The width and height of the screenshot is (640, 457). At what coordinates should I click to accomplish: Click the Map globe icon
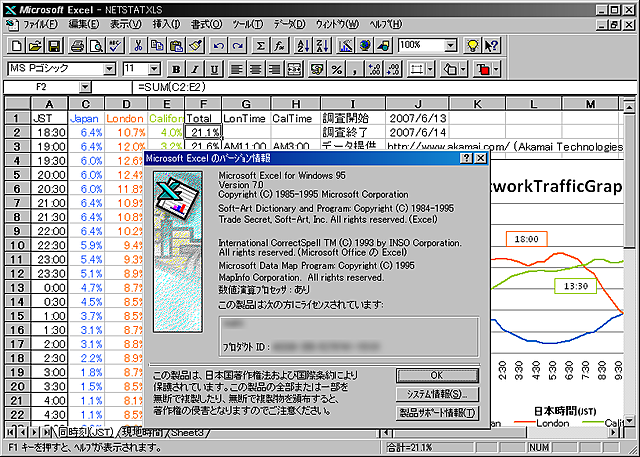point(364,46)
